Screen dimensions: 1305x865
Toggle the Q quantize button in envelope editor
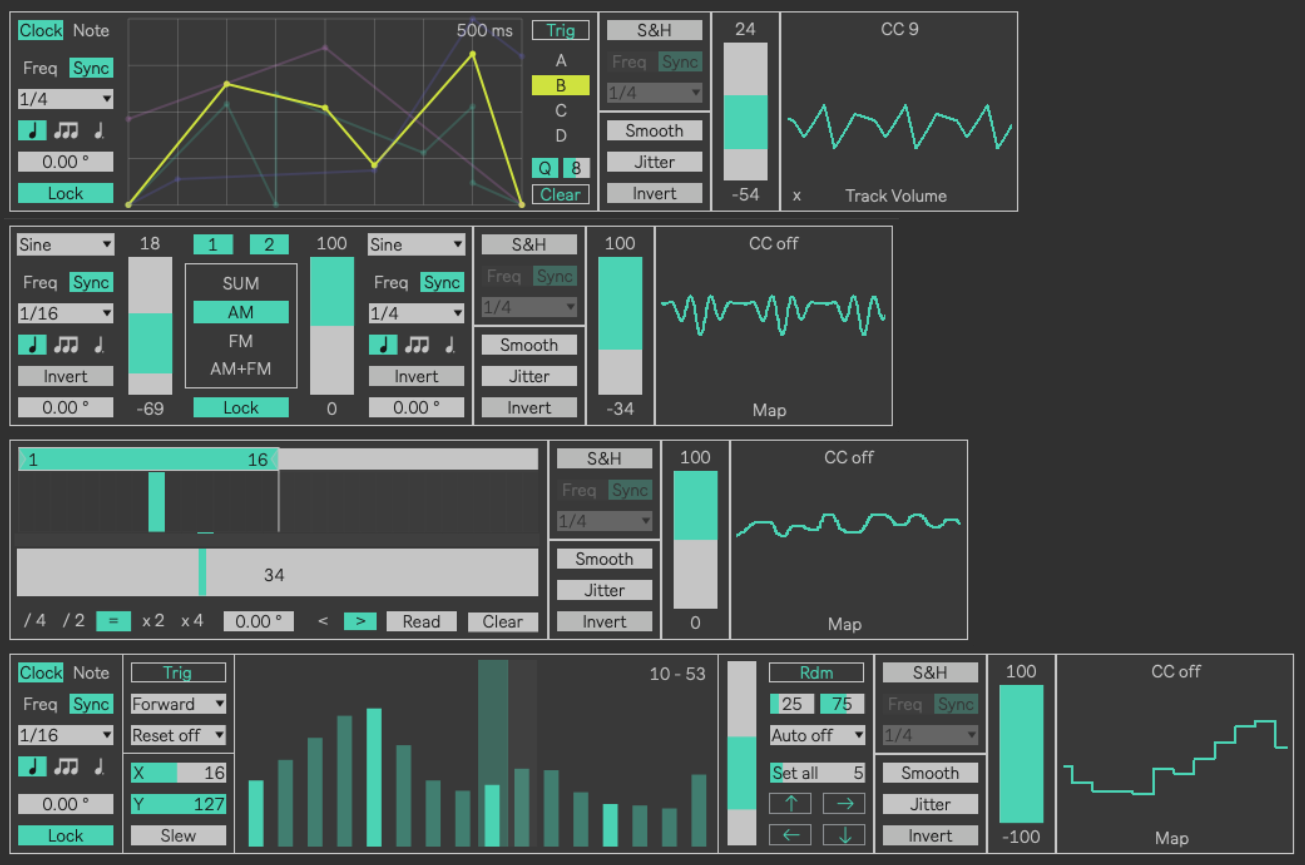[x=545, y=168]
